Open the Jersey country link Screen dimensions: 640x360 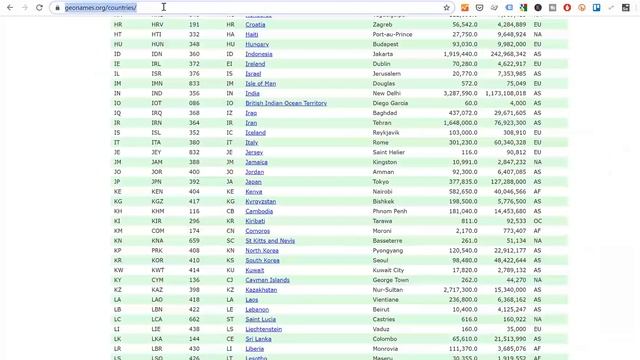point(254,152)
